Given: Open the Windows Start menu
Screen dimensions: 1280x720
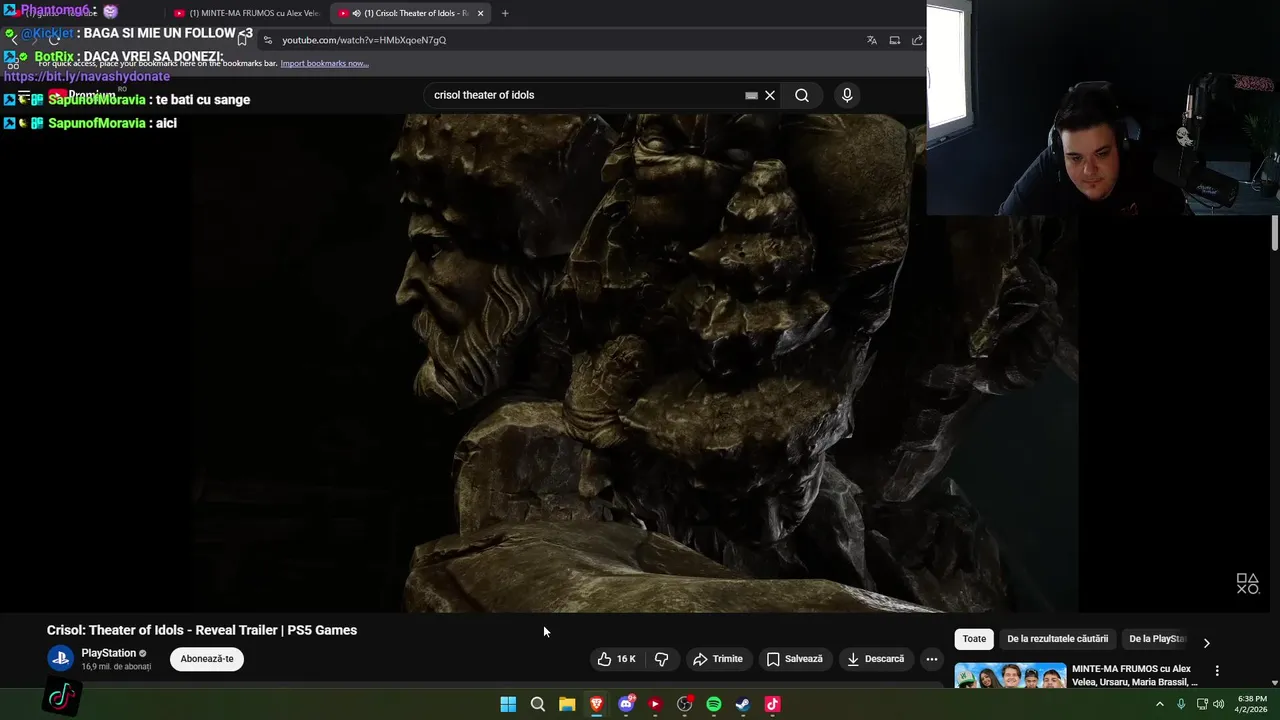Looking at the screenshot, I should 508,704.
